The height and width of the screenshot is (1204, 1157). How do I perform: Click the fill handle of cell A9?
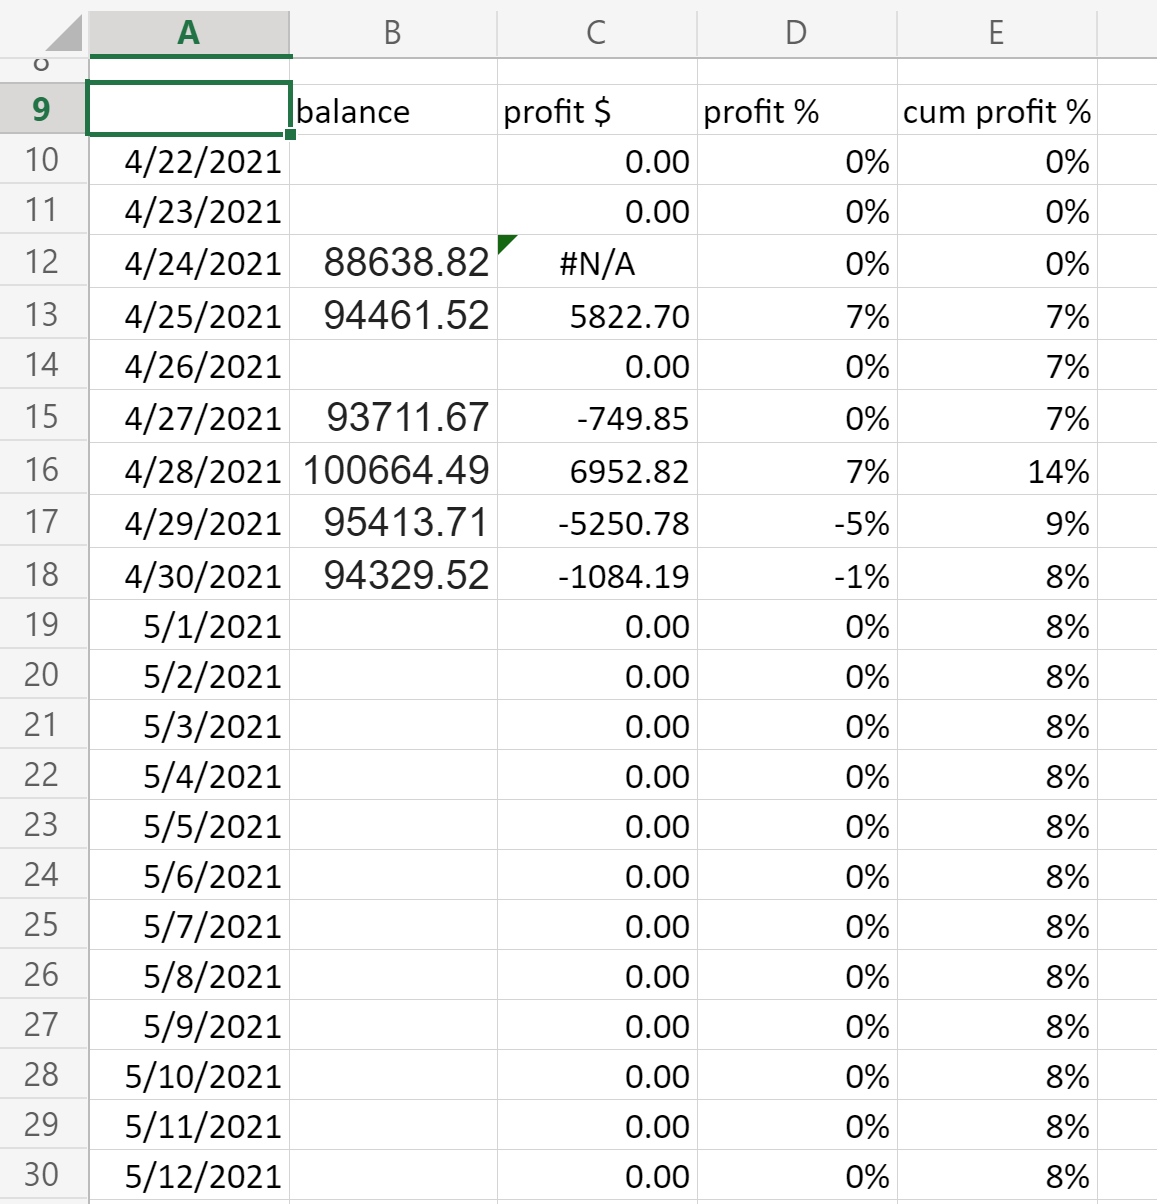click(x=290, y=134)
